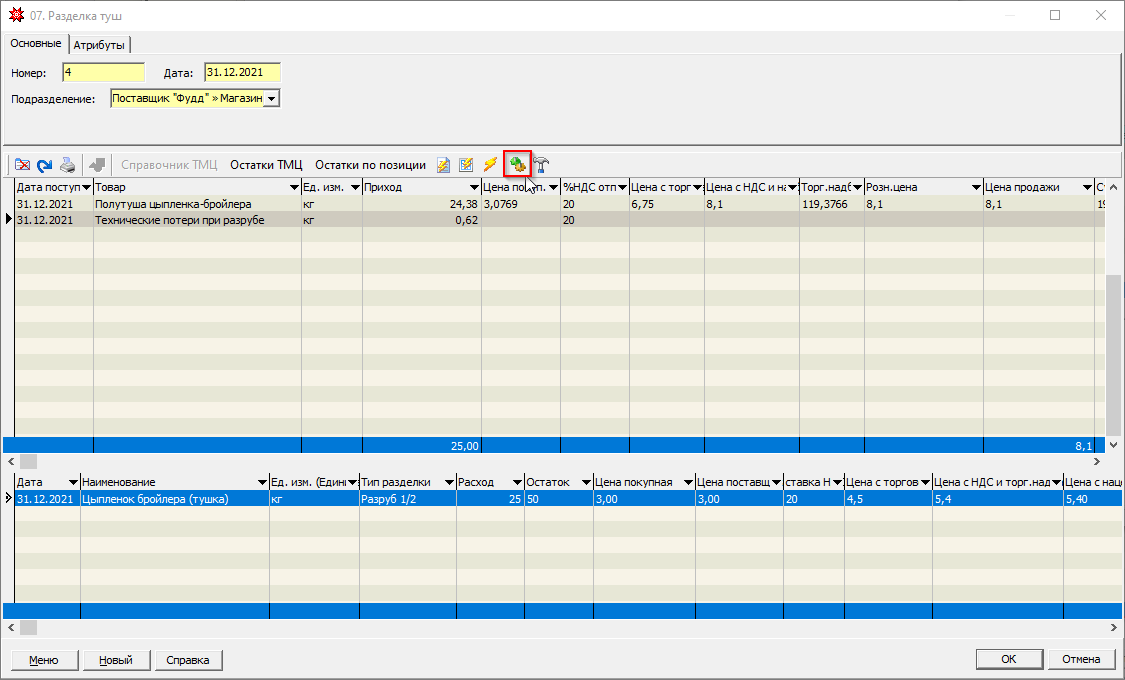Click the Отмена button
The width and height of the screenshot is (1125, 680).
(1081, 660)
